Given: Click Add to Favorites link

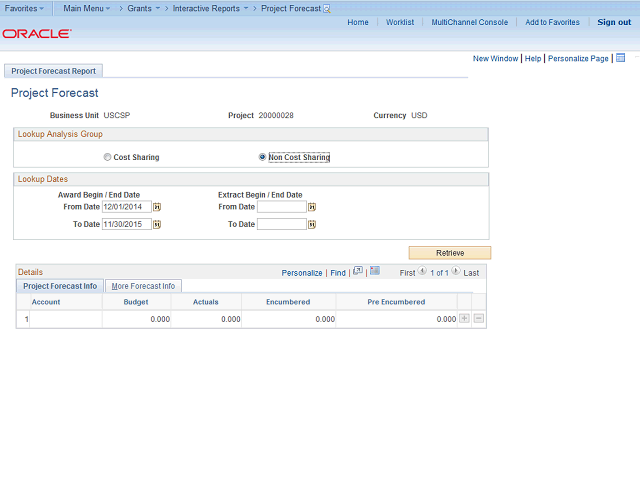Looking at the screenshot, I should coord(552,22).
